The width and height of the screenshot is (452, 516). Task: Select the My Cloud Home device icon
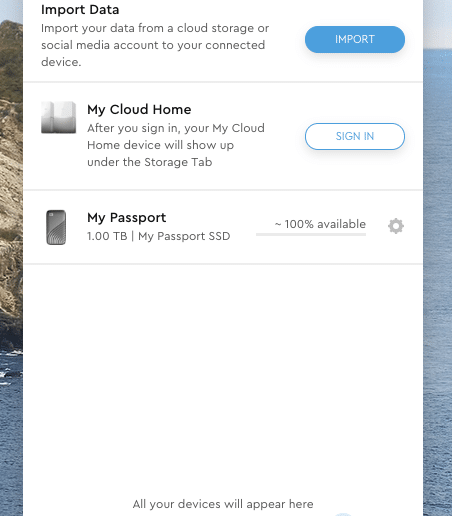pos(59,117)
